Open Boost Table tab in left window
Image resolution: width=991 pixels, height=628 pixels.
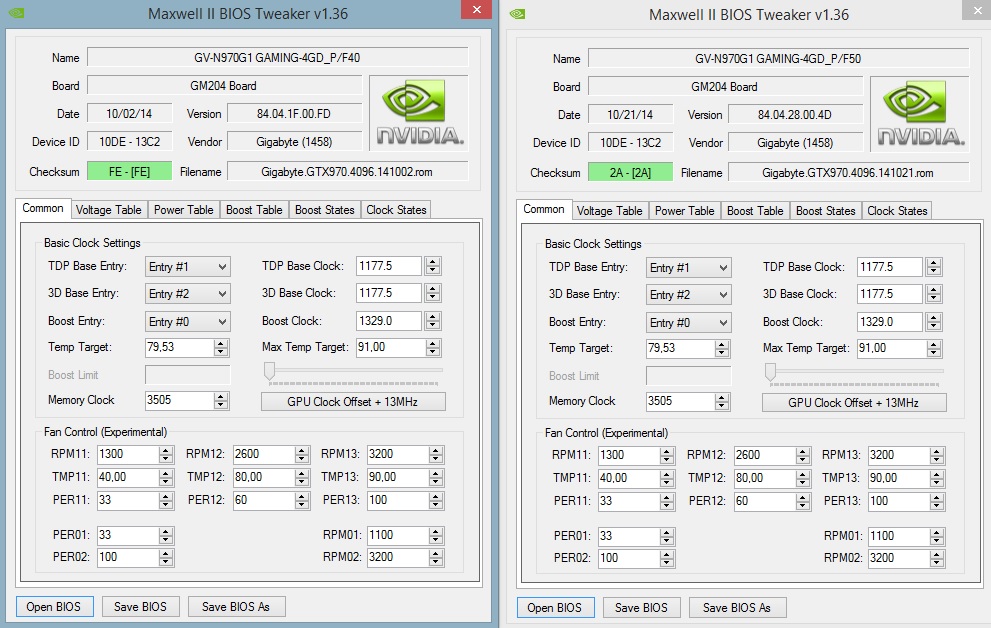pyautogui.click(x=254, y=210)
